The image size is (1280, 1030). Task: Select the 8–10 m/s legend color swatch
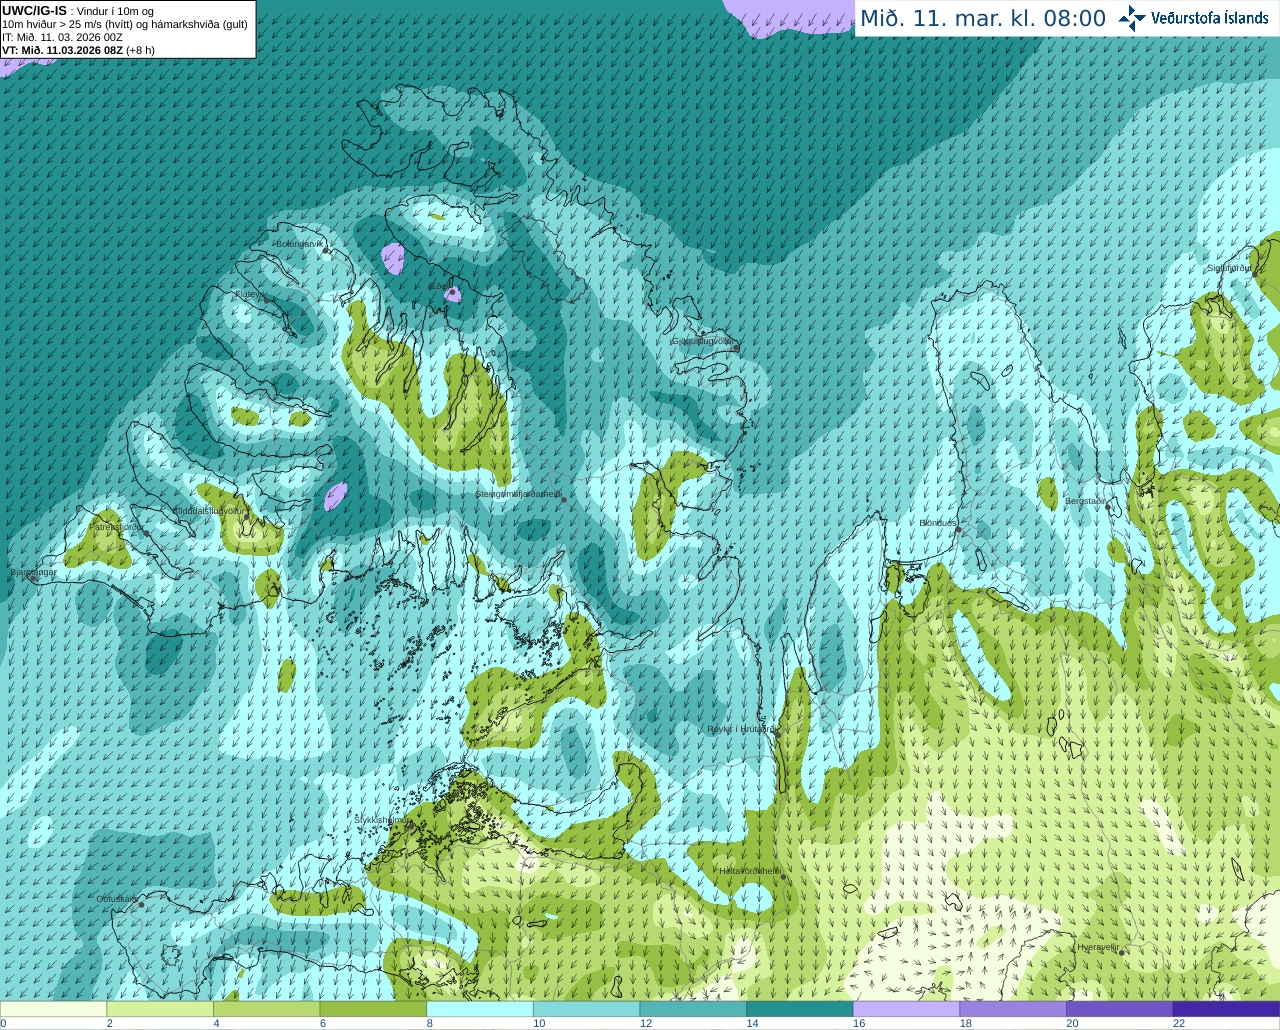(x=480, y=1008)
